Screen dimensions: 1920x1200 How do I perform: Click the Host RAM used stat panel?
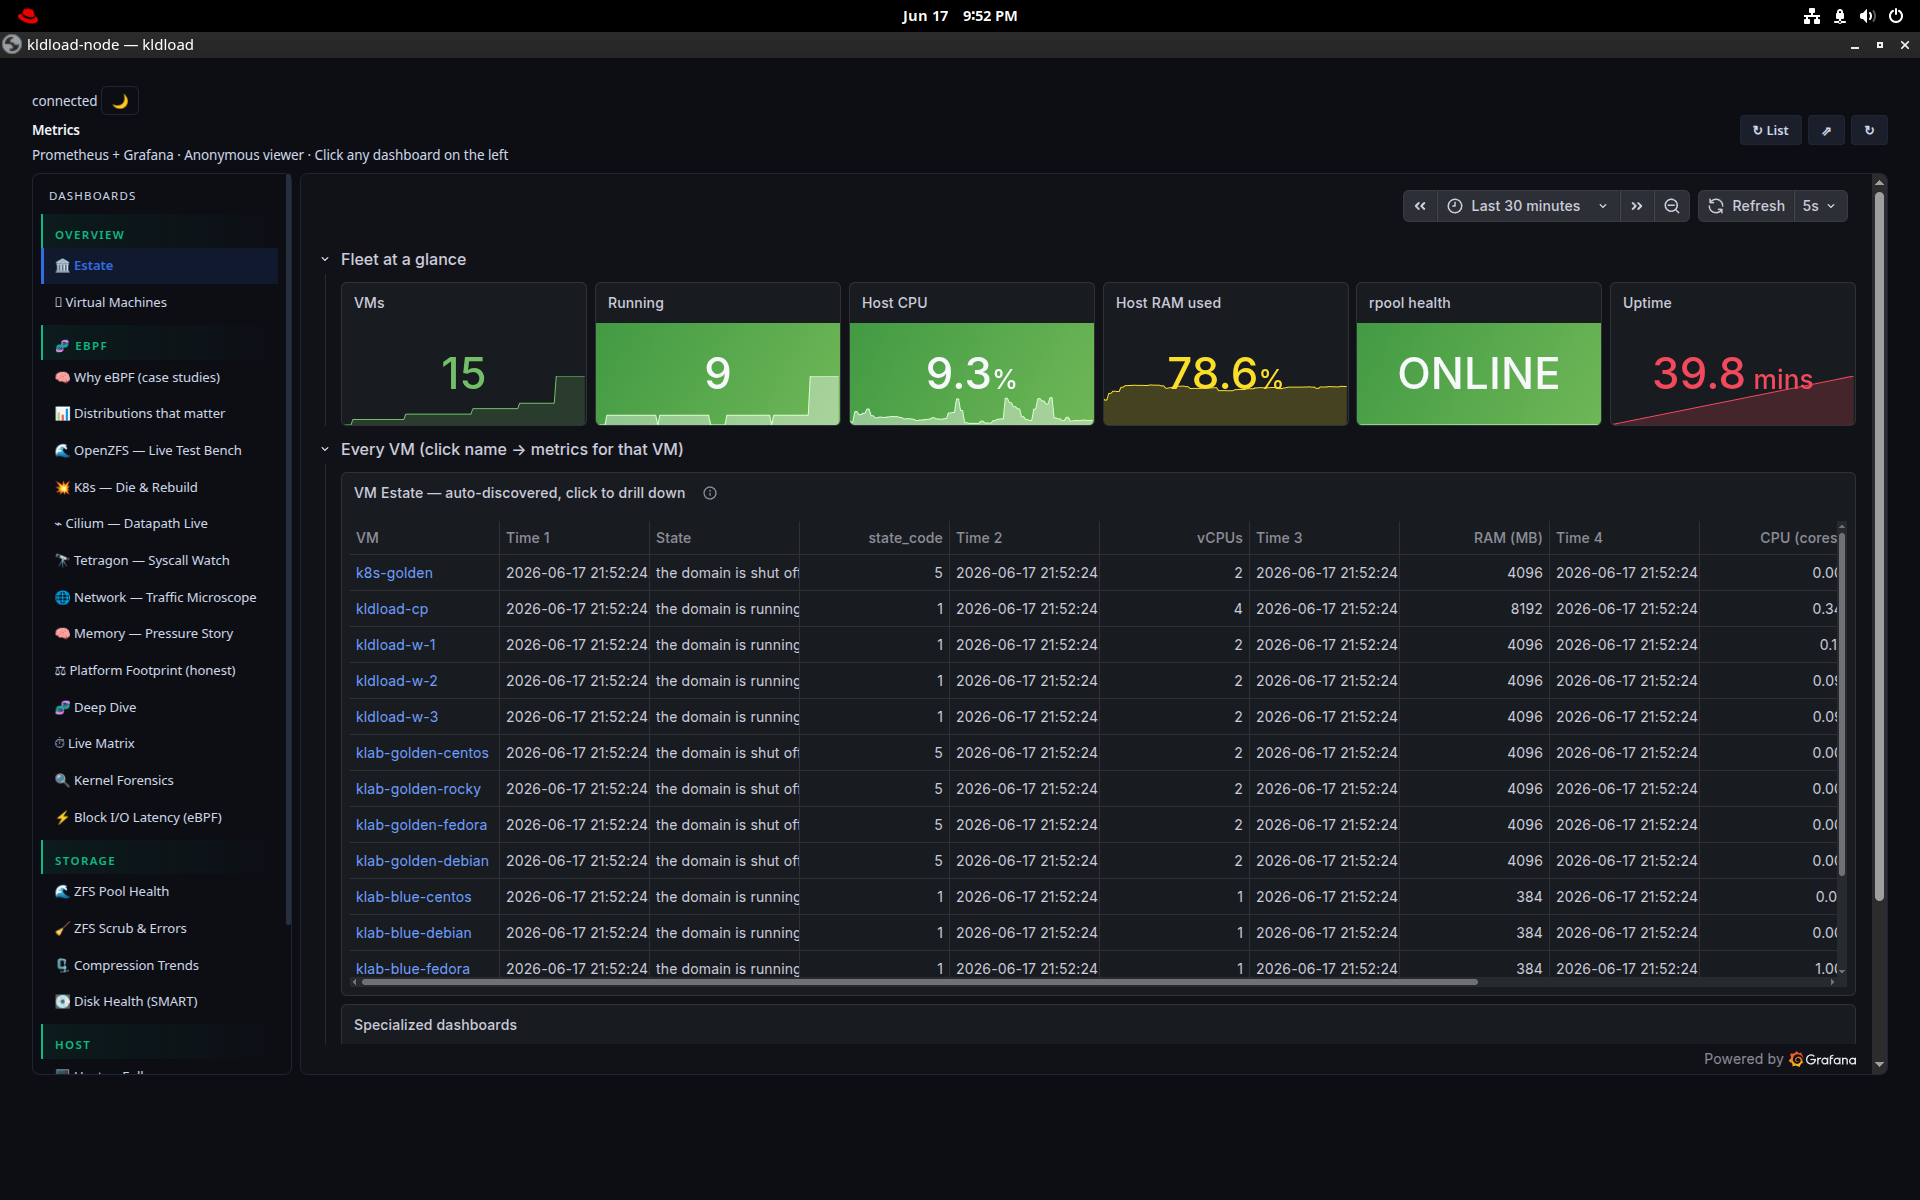tap(1226, 354)
